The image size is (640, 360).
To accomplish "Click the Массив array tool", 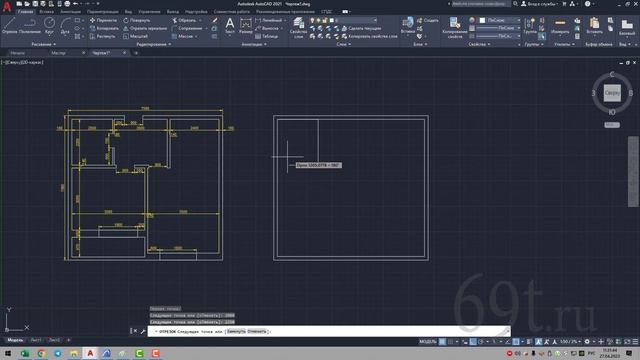I will point(182,36).
